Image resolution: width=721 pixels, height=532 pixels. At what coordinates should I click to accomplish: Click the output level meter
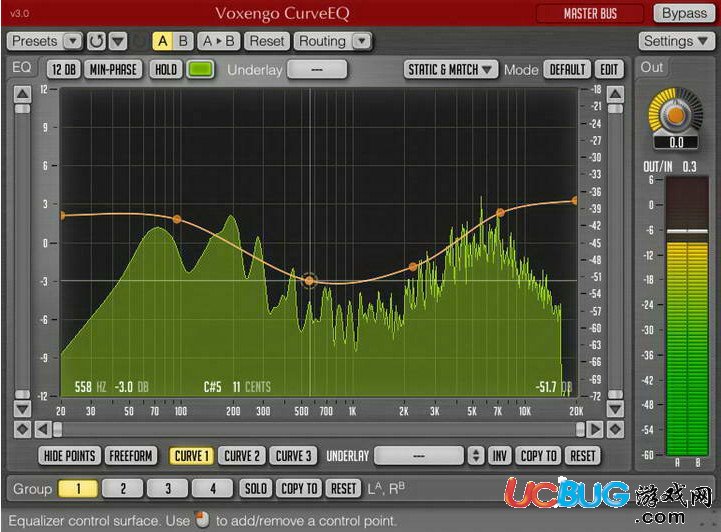687,317
